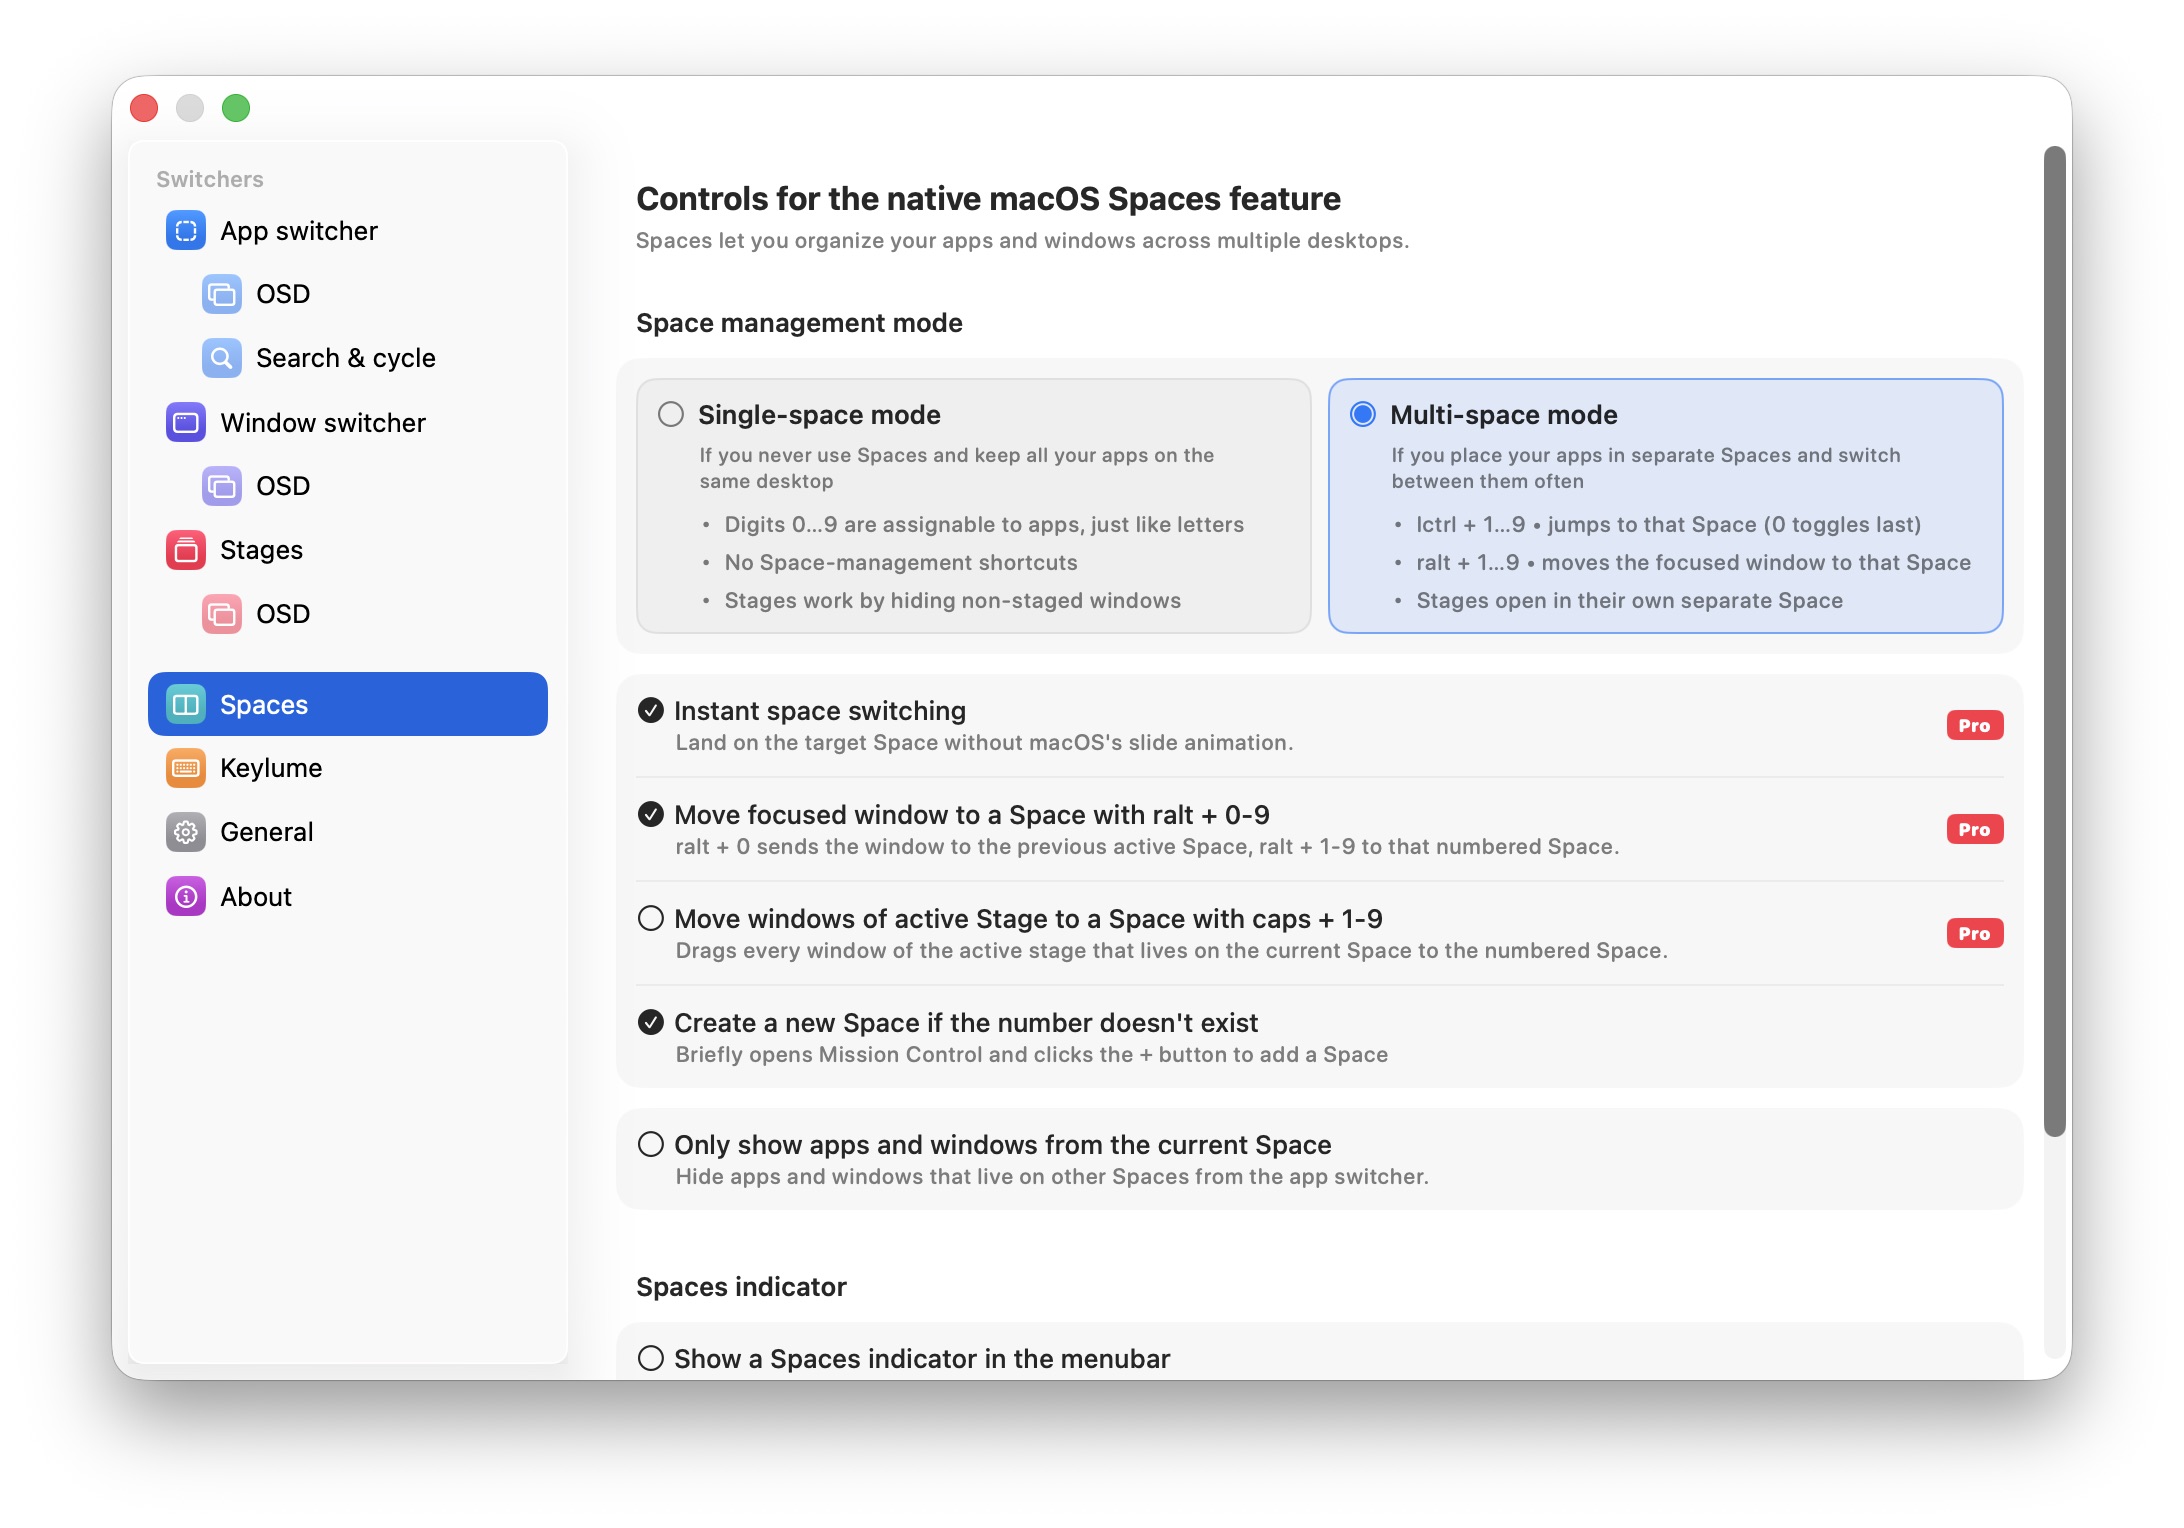Image resolution: width=2184 pixels, height=1528 pixels.
Task: Click "Hide apps and windows that live" description
Action: pyautogui.click(x=1052, y=1177)
